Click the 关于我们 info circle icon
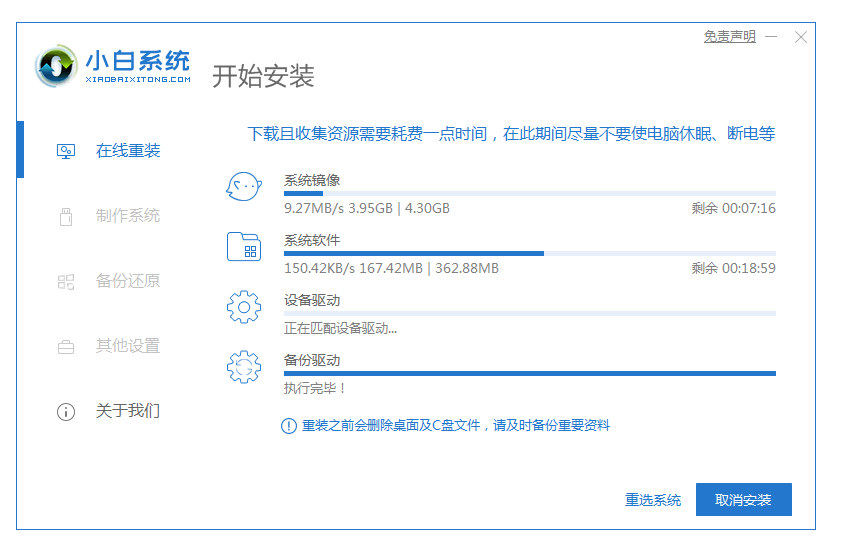 (x=66, y=411)
